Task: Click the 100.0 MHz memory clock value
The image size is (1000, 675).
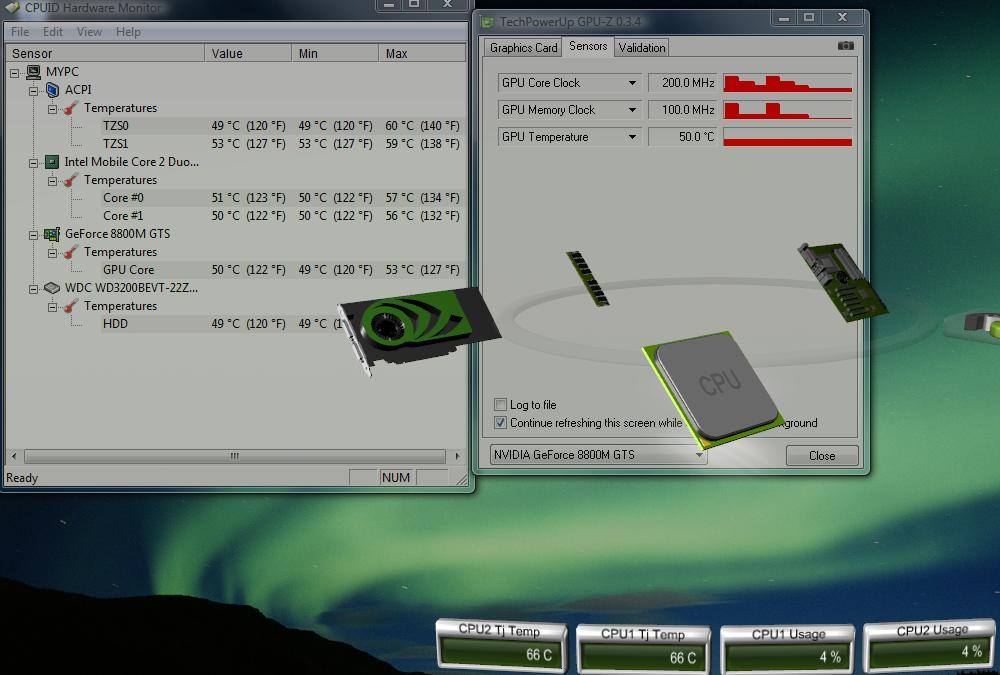Action: click(x=683, y=110)
